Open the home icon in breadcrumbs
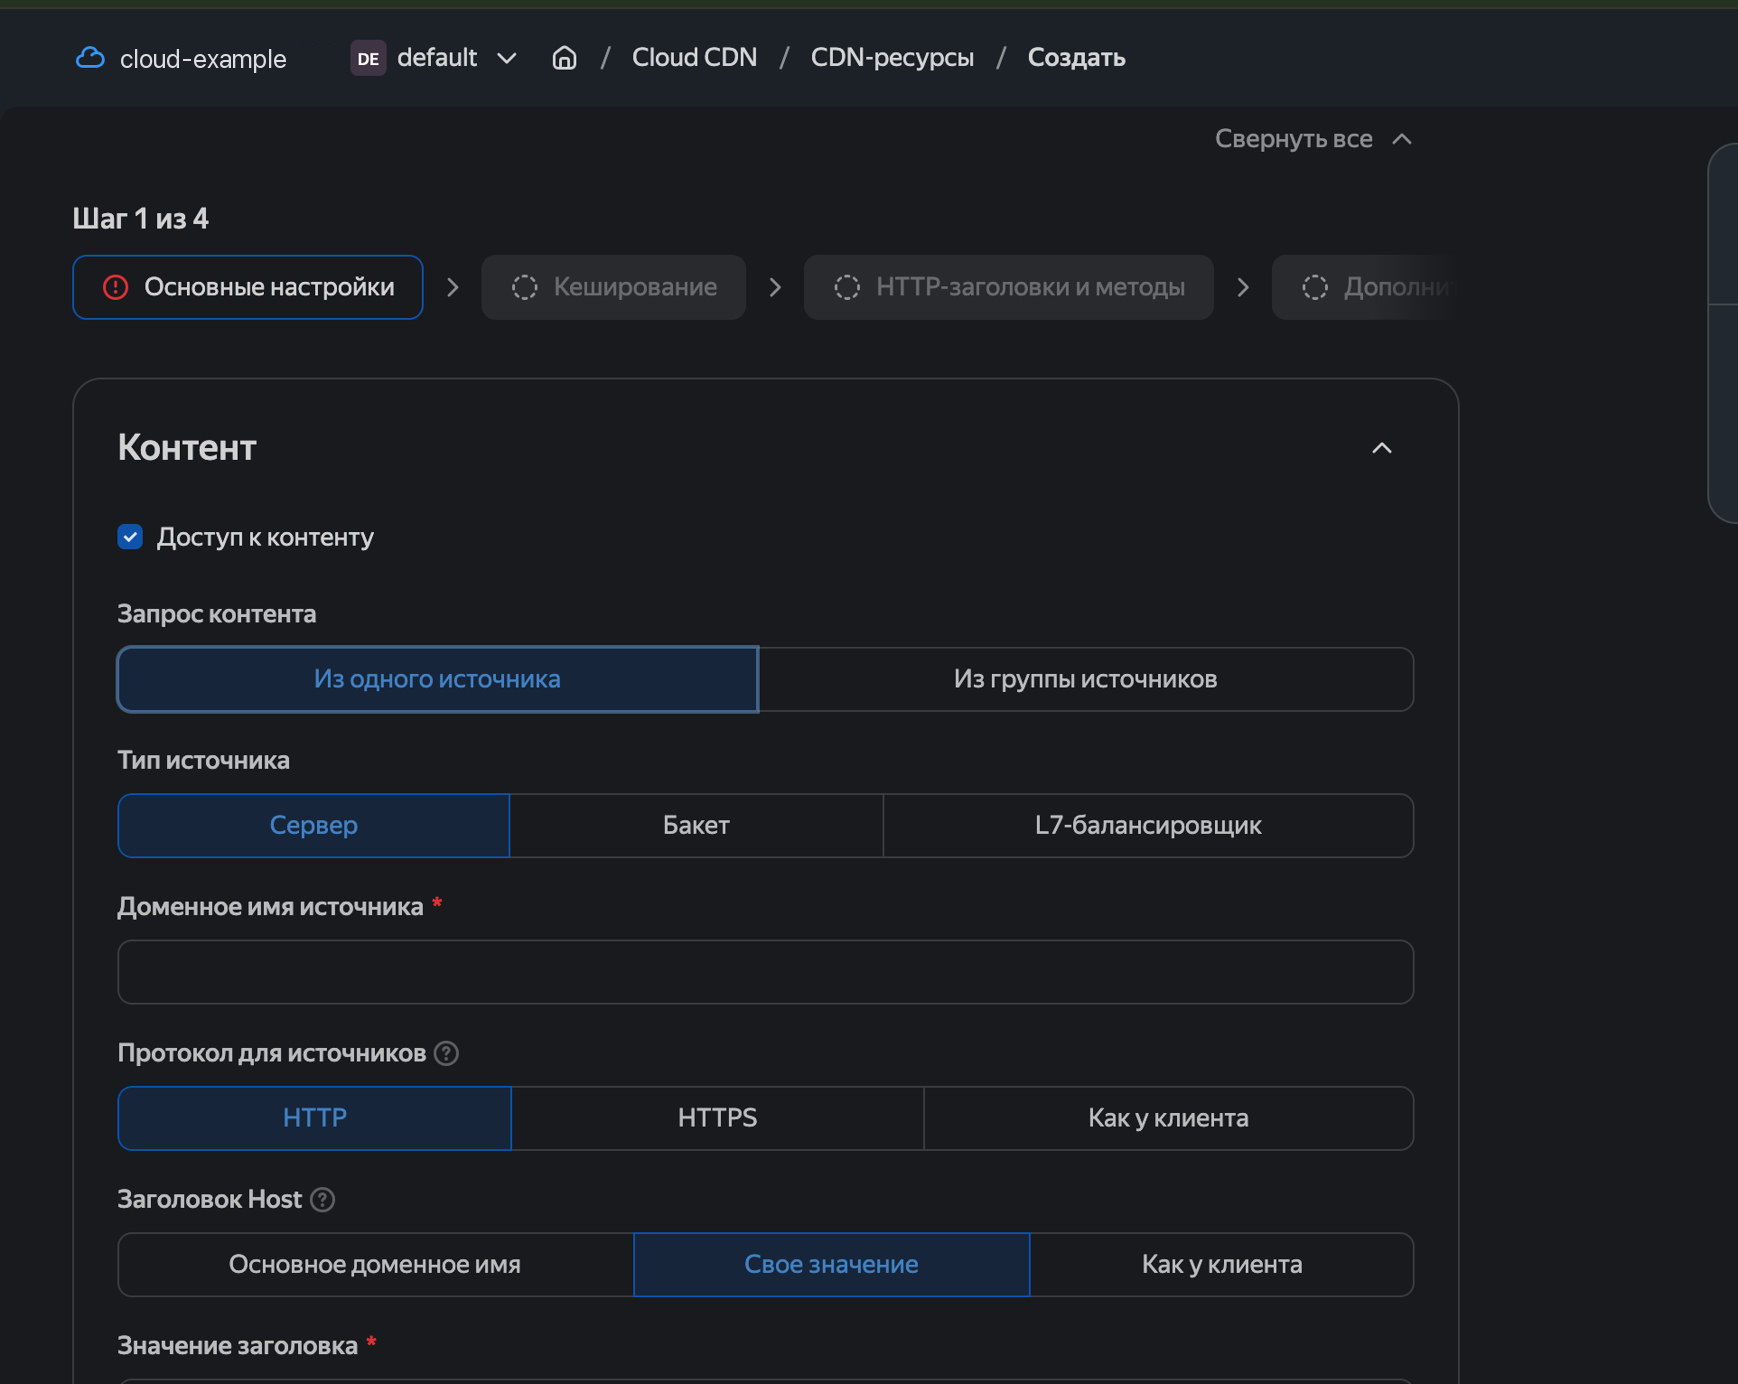The height and width of the screenshot is (1384, 1738). click(564, 58)
